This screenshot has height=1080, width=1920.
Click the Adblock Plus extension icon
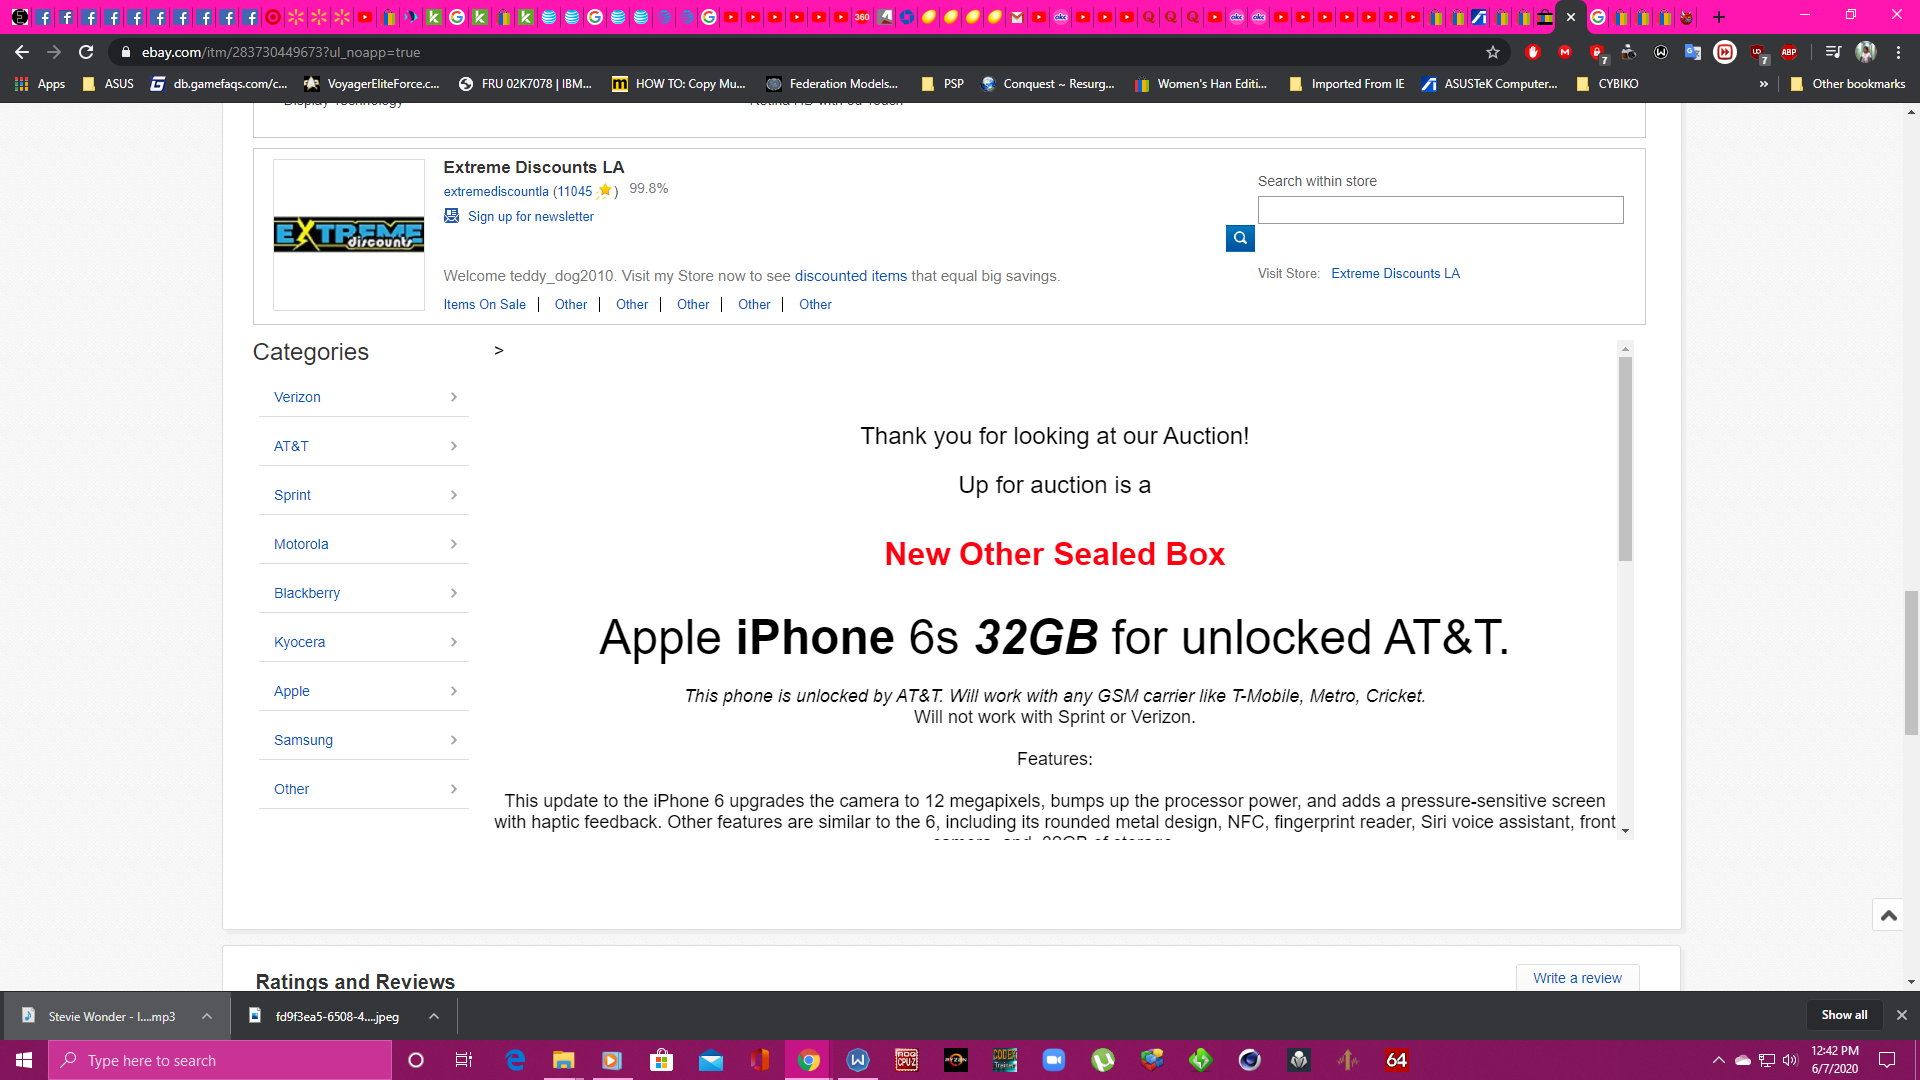point(1790,52)
